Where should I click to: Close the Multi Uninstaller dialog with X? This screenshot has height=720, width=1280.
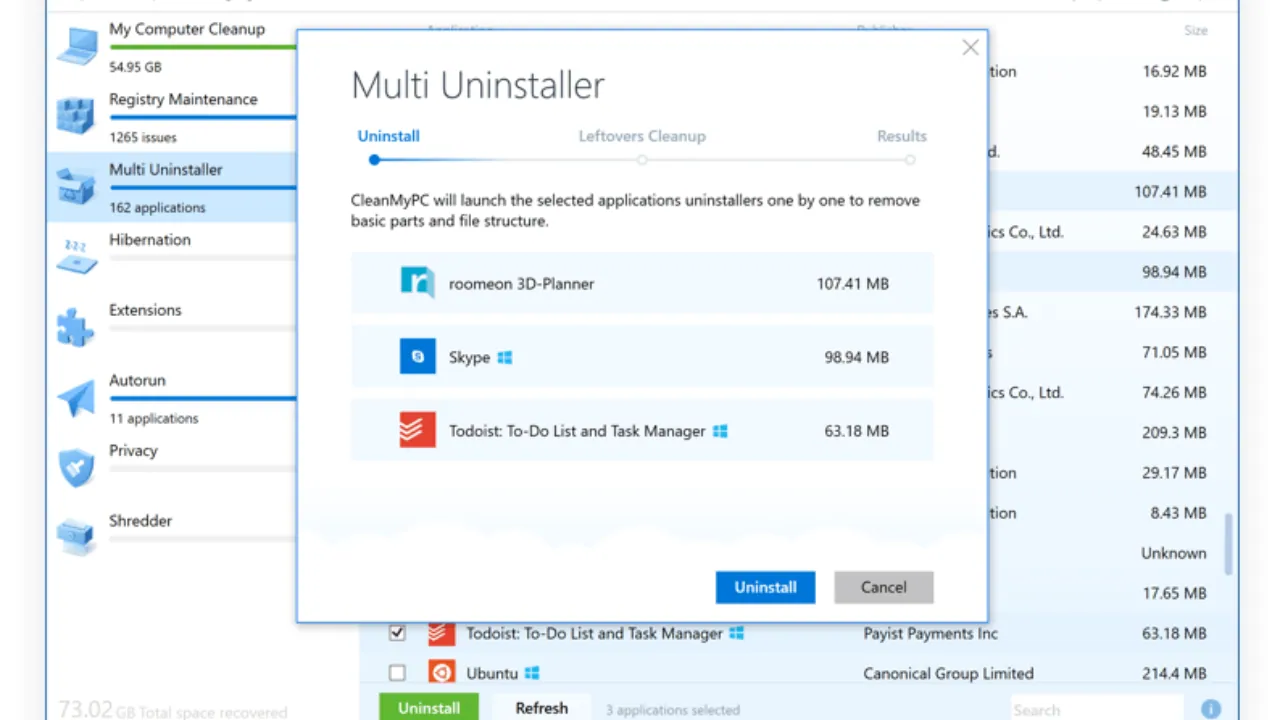pyautogui.click(x=970, y=48)
